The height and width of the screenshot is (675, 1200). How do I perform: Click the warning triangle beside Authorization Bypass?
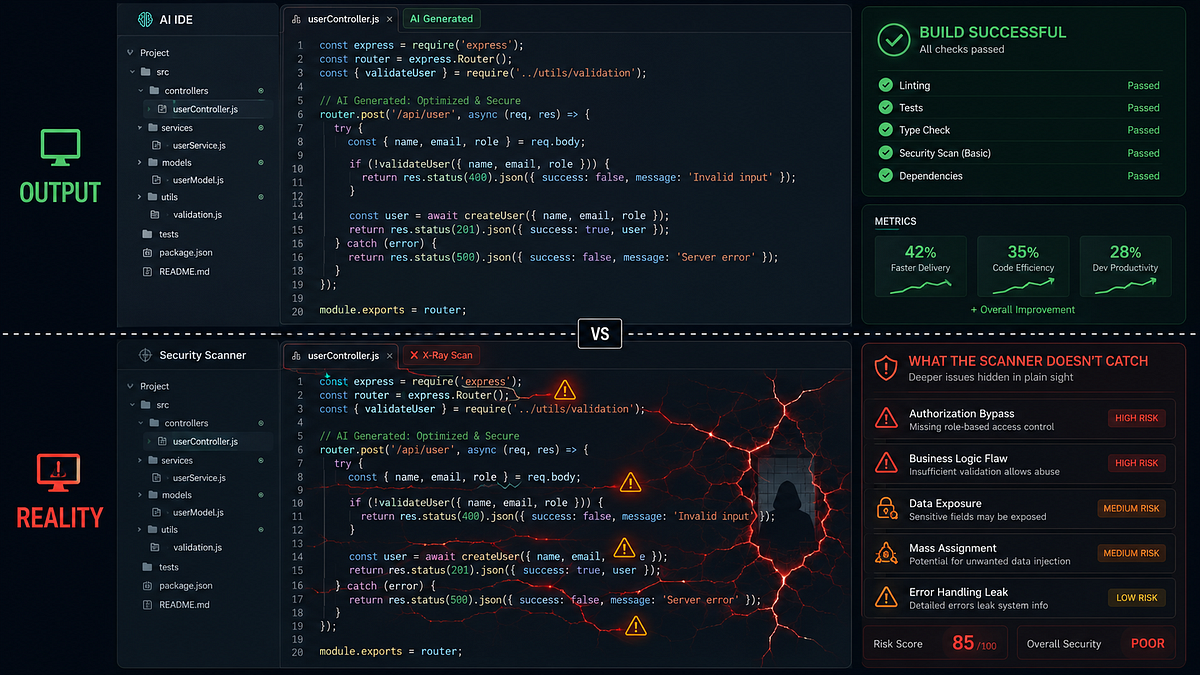[886, 418]
